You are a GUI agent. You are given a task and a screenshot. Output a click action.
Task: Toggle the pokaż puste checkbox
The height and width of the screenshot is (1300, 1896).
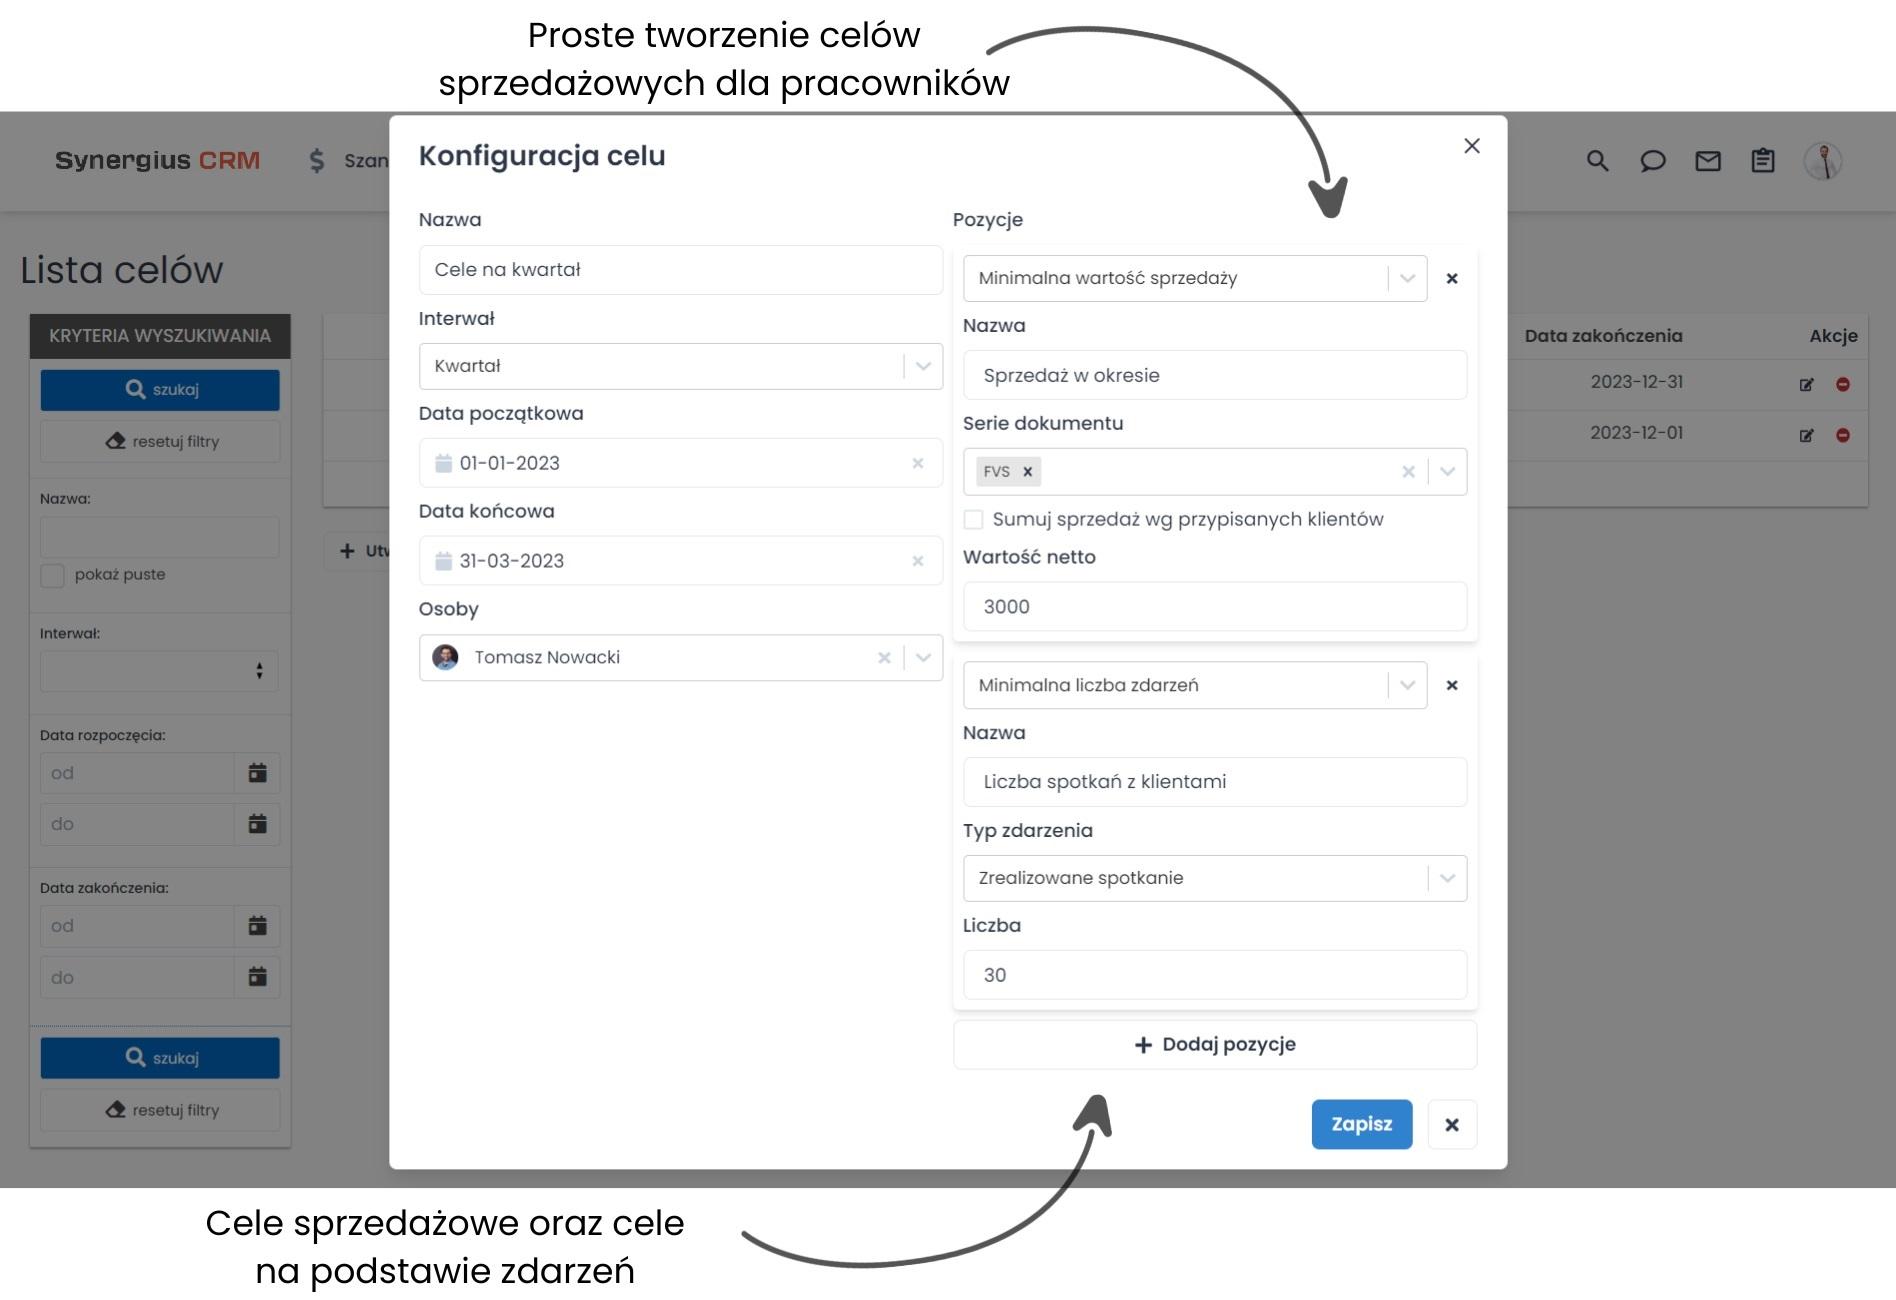pyautogui.click(x=53, y=575)
